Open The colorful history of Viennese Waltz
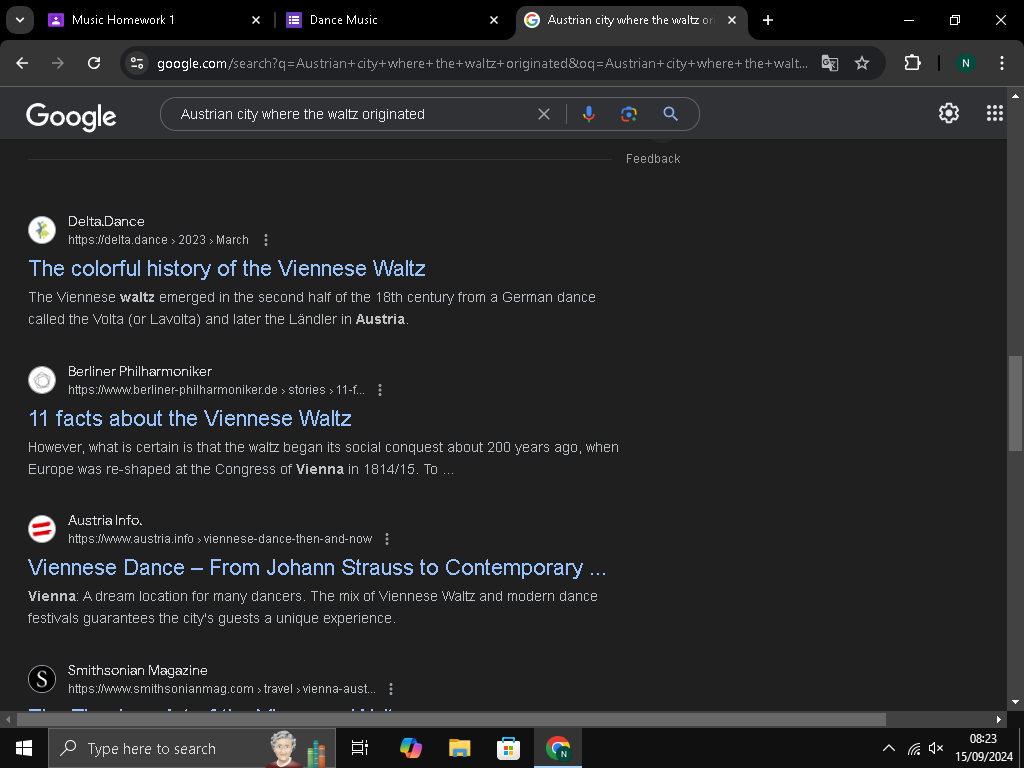This screenshot has height=768, width=1024. (x=227, y=268)
